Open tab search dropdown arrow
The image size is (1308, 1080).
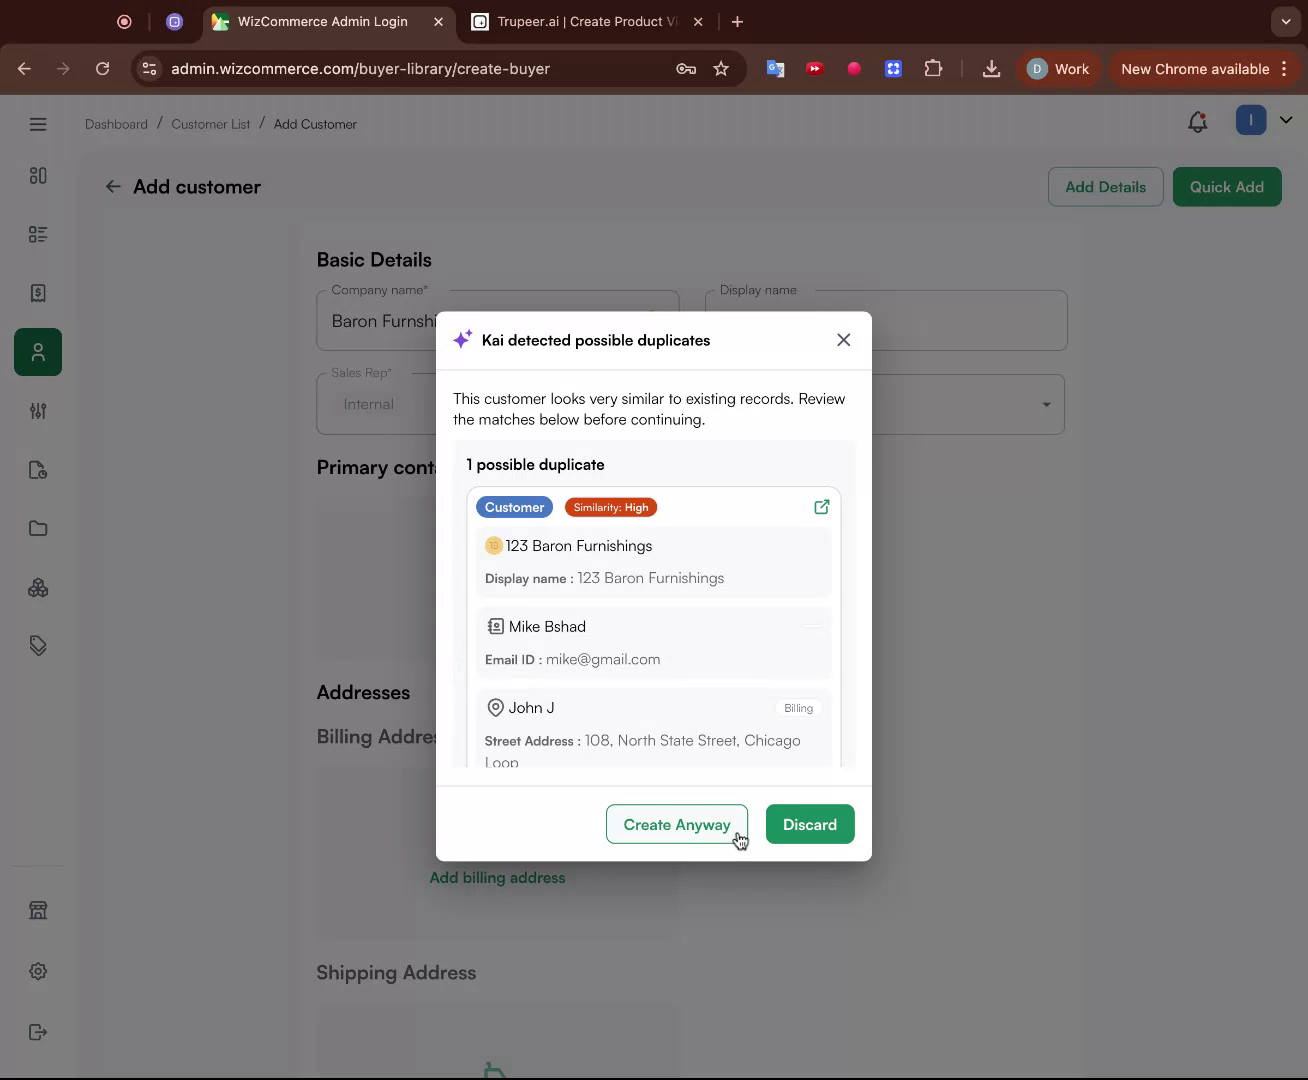point(1286,21)
